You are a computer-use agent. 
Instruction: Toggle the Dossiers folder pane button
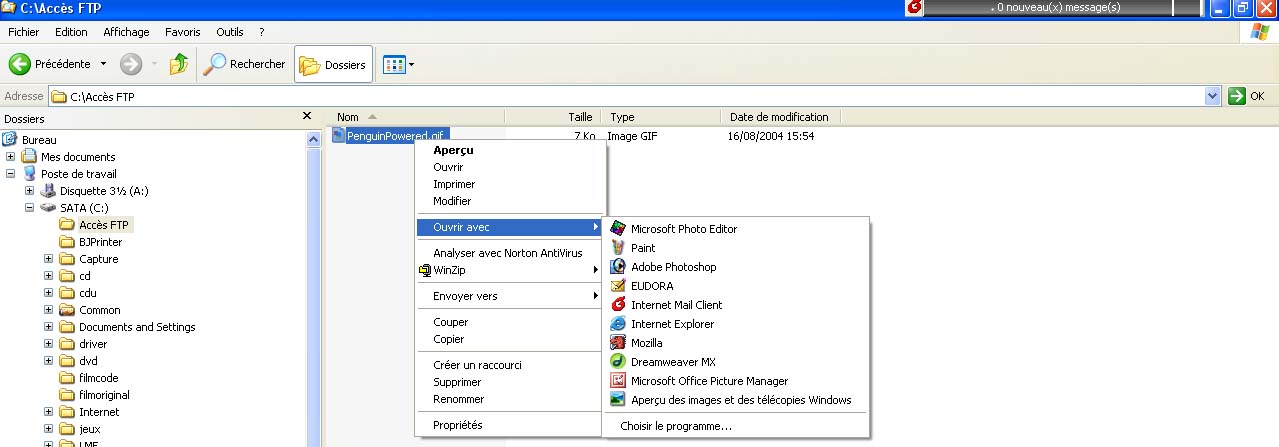(334, 65)
